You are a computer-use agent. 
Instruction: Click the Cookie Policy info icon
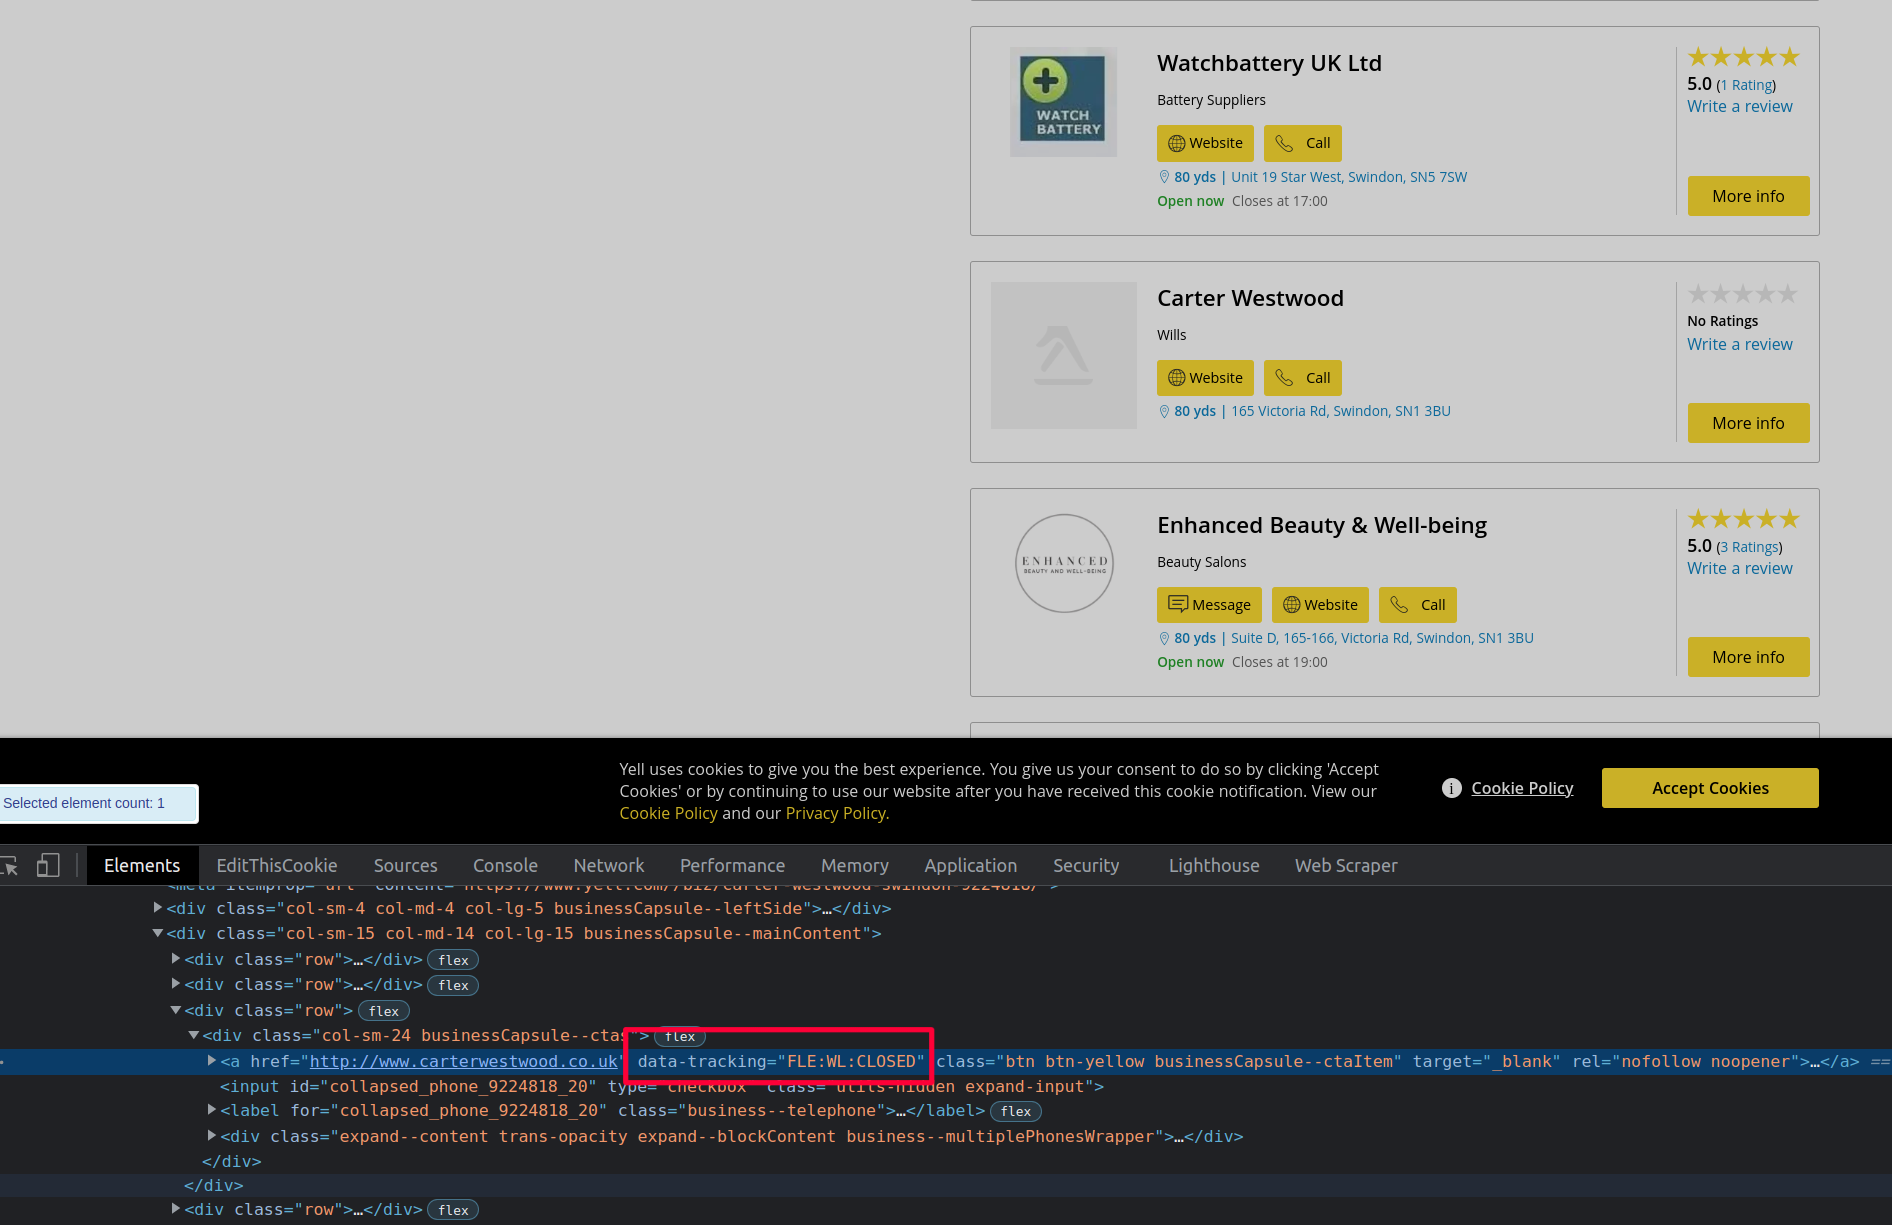1452,789
